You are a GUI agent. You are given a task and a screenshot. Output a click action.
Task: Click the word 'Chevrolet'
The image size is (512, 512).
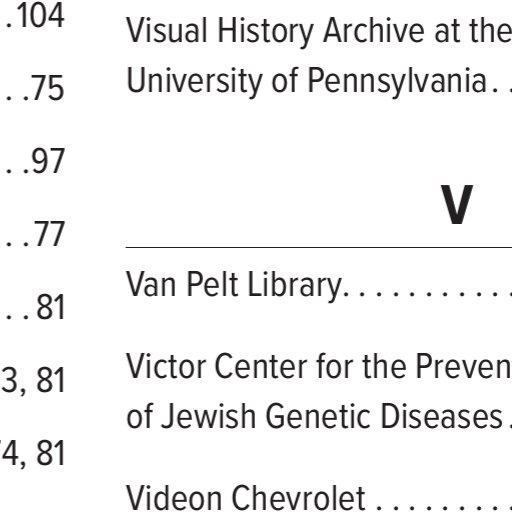coord(299,498)
